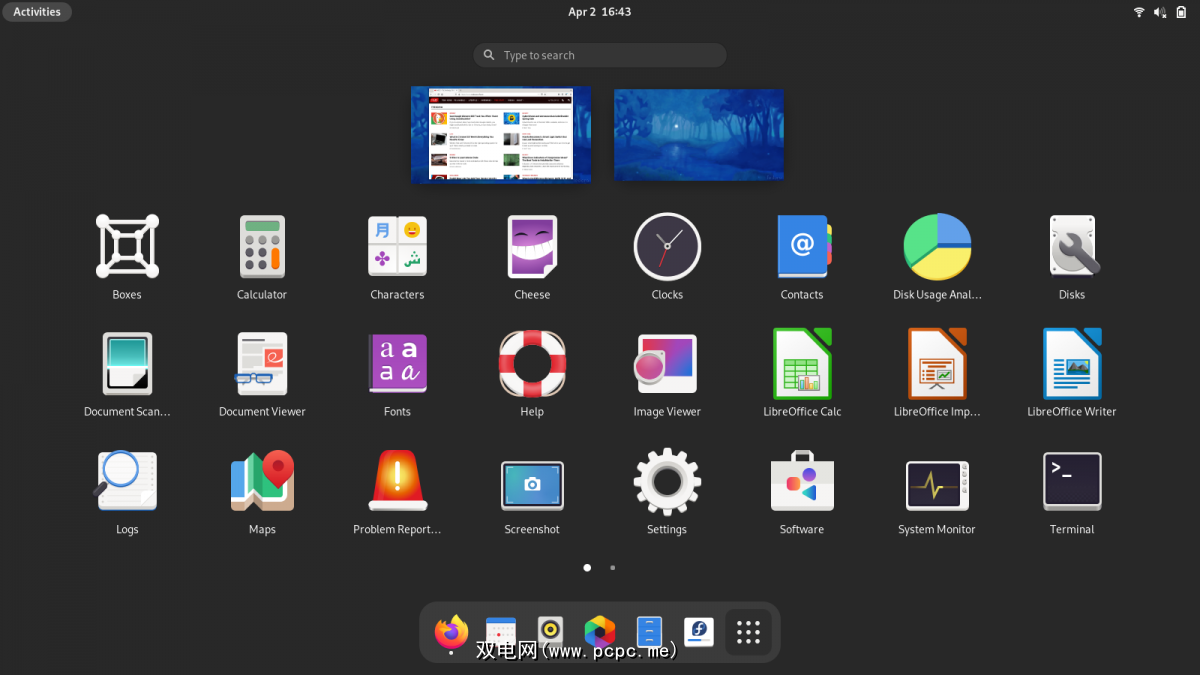The height and width of the screenshot is (675, 1200).
Task: Click the Activities button
Action: (x=37, y=12)
